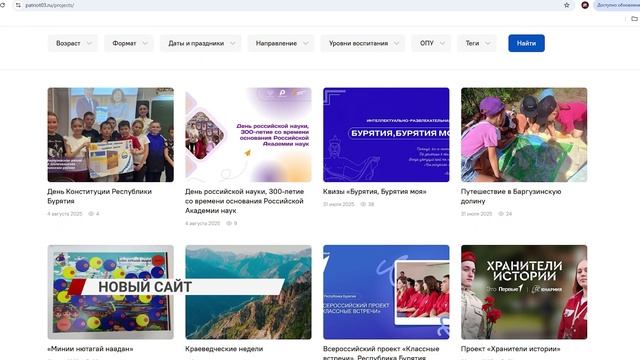
Task: Open the Даты и праздники dropdown
Action: [x=201, y=43]
